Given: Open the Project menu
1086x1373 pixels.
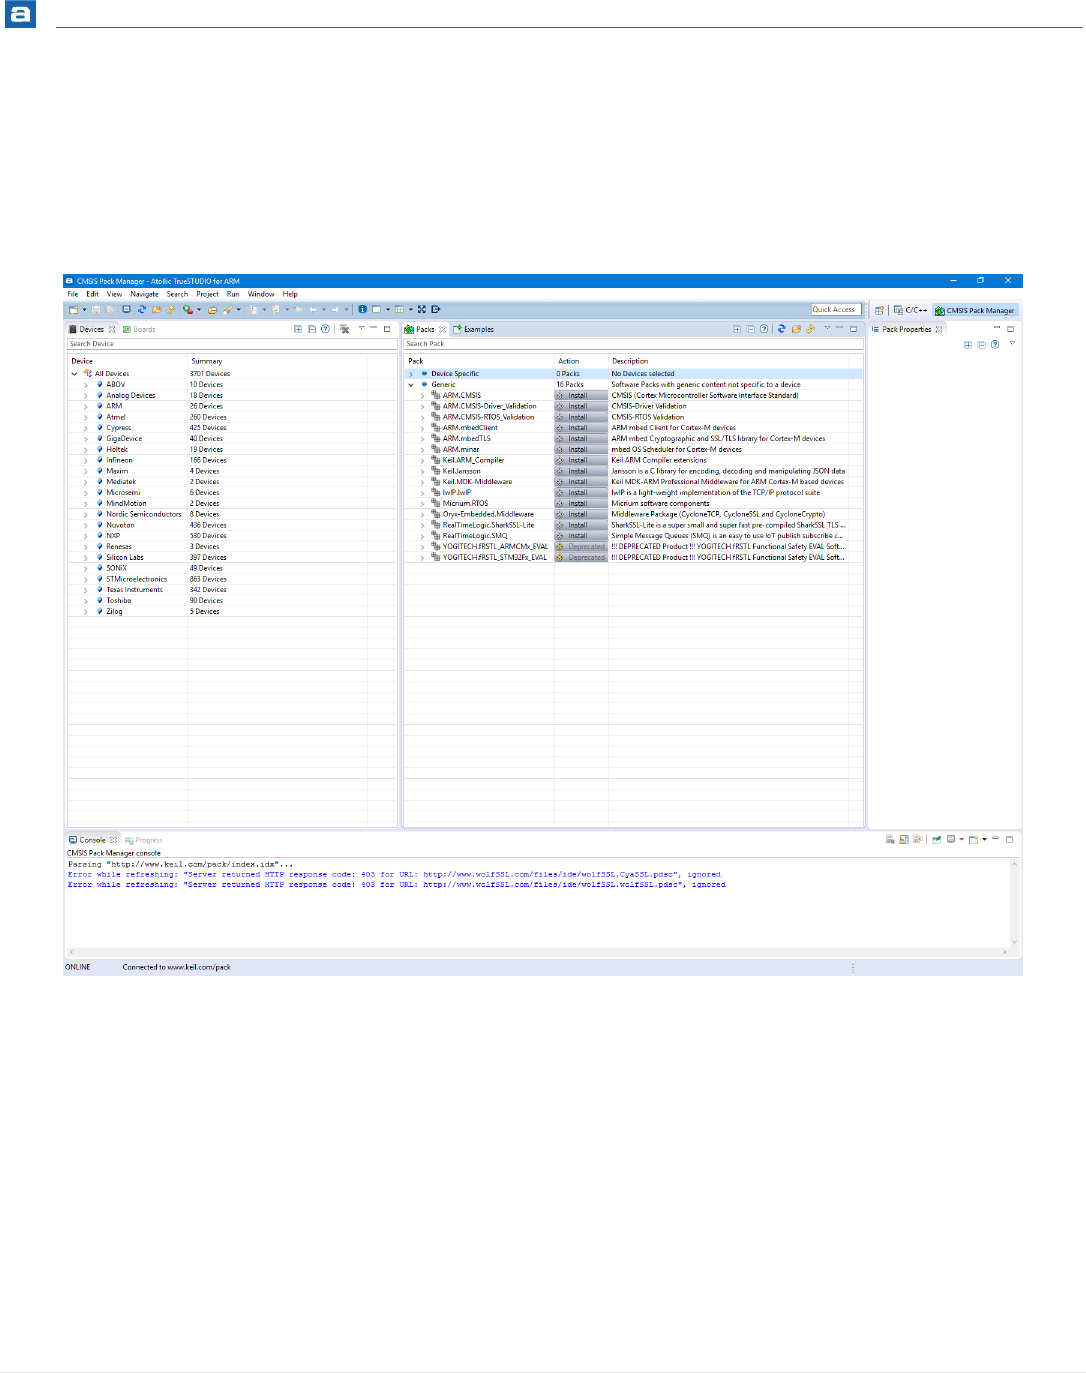Looking at the screenshot, I should click(x=207, y=294).
